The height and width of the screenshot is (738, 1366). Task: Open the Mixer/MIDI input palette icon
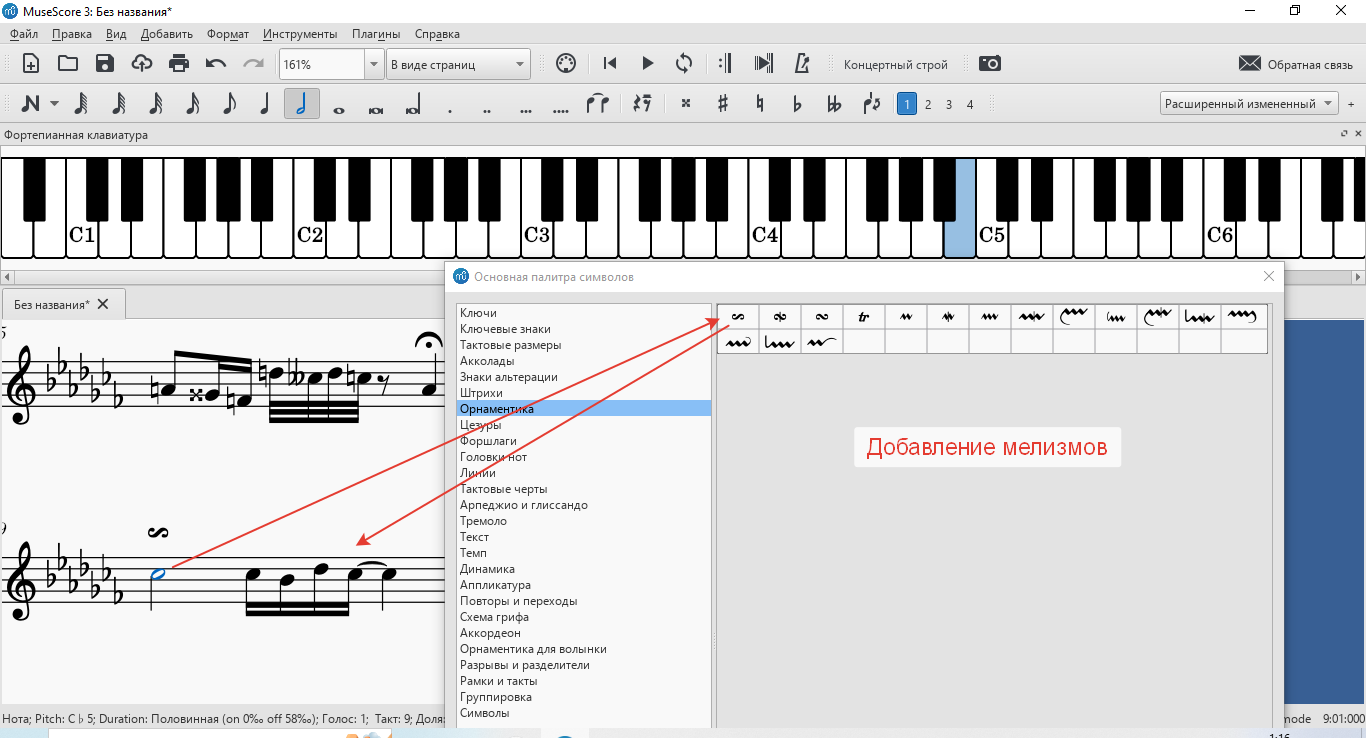(565, 64)
